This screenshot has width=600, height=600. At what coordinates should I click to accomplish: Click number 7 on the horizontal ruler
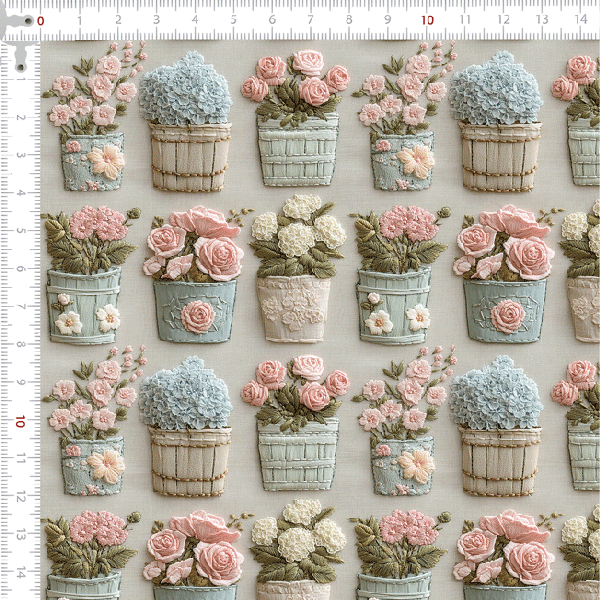point(310,20)
